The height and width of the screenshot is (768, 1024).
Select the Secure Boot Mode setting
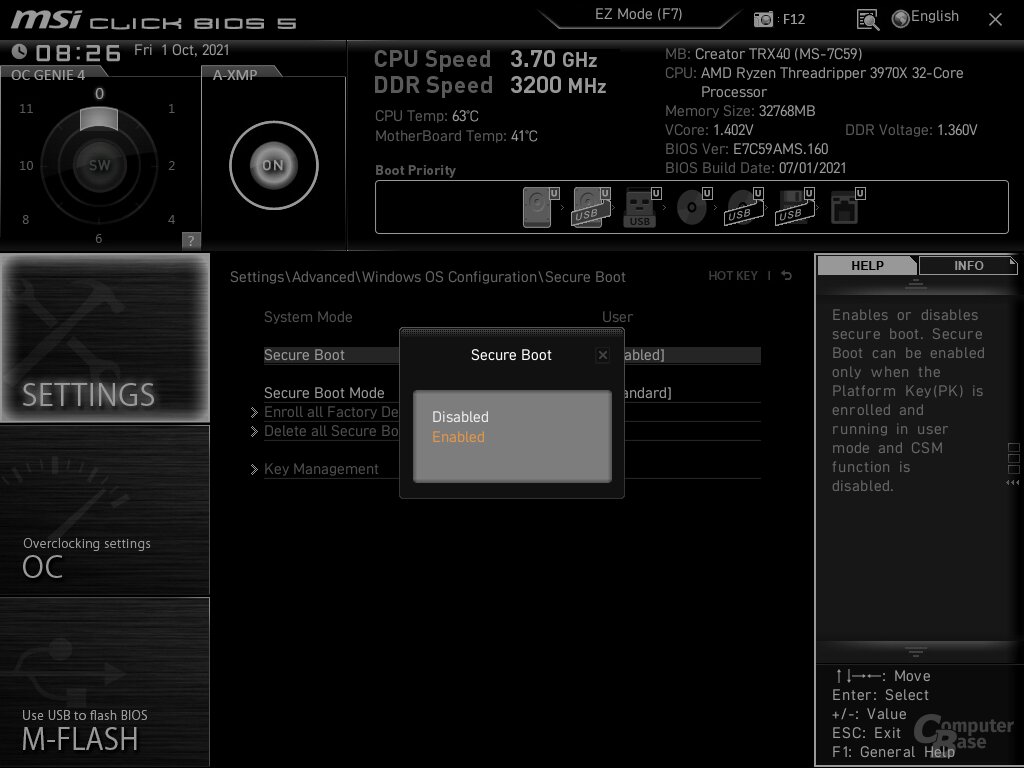point(512,393)
